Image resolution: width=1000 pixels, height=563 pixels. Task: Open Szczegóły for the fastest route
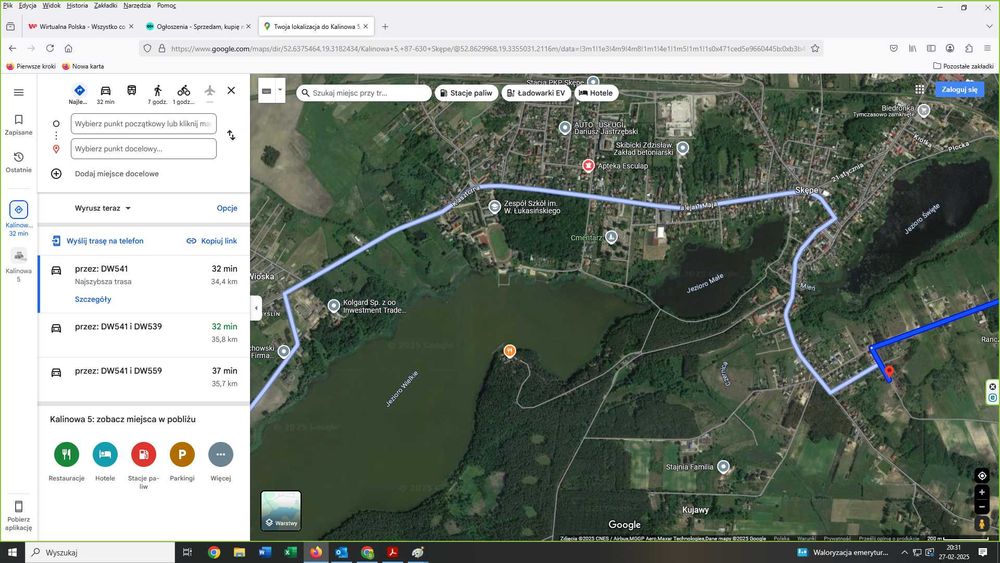[x=93, y=299]
